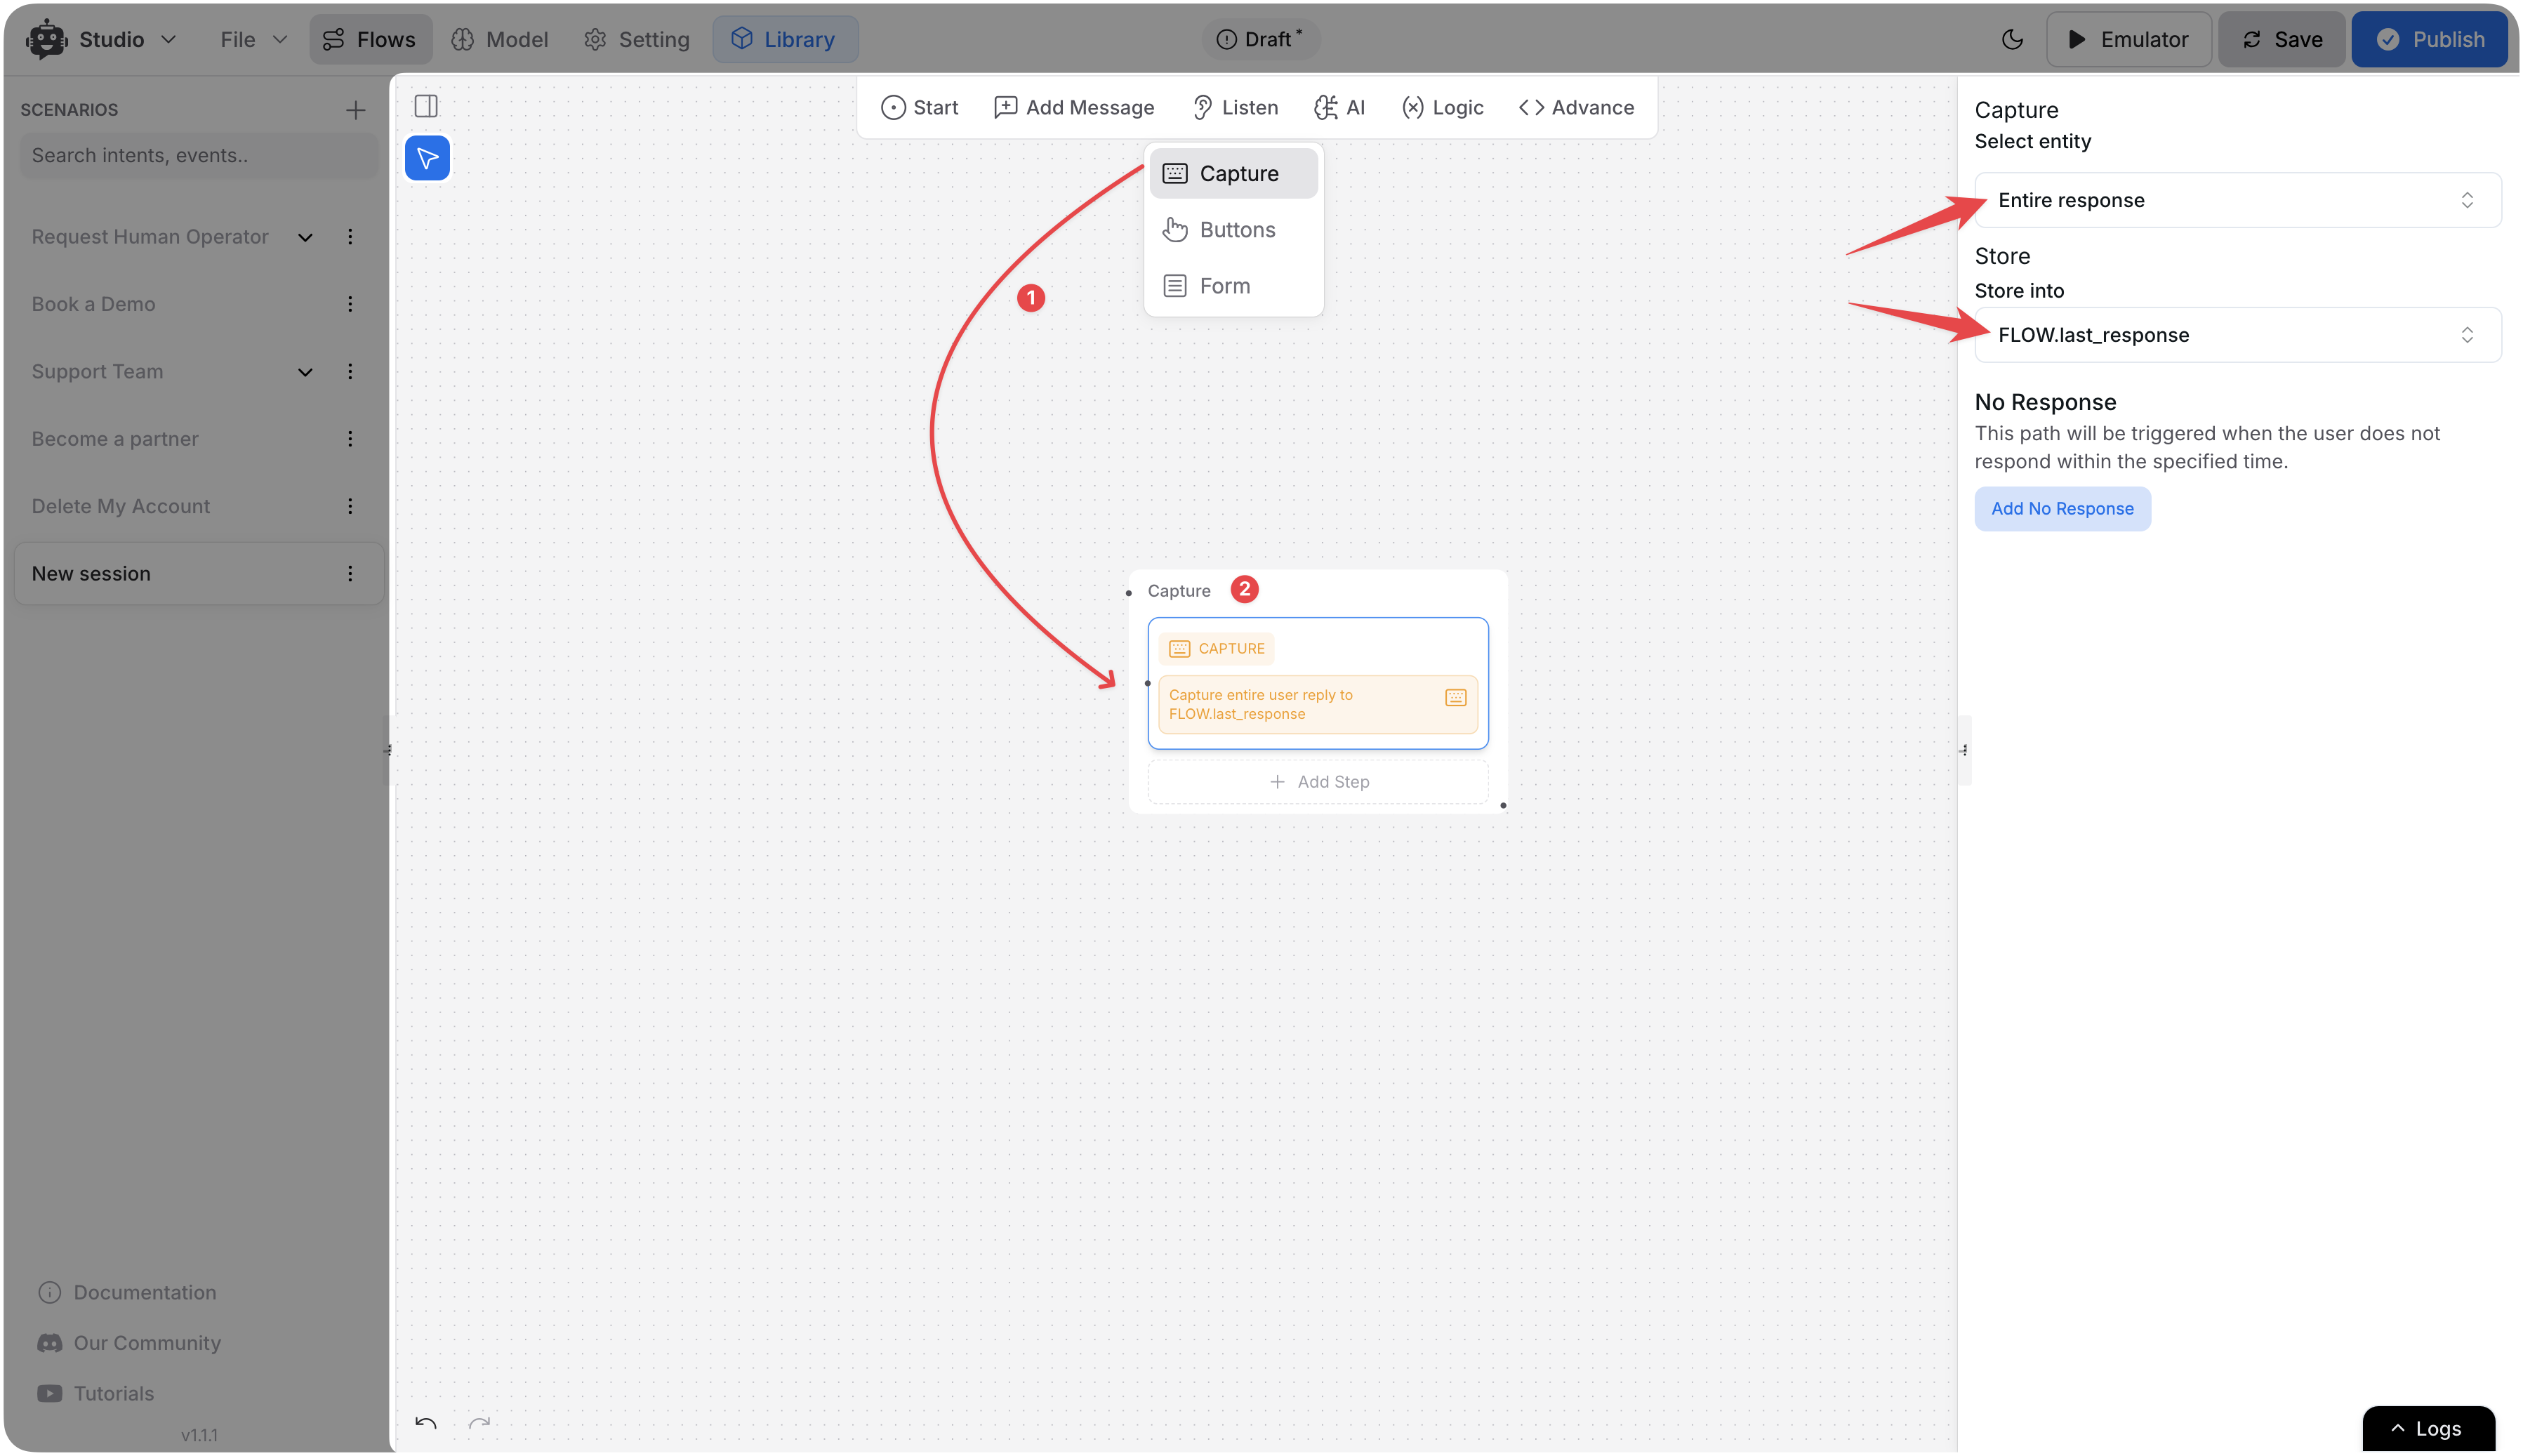Open the New session scenario options

(348, 572)
